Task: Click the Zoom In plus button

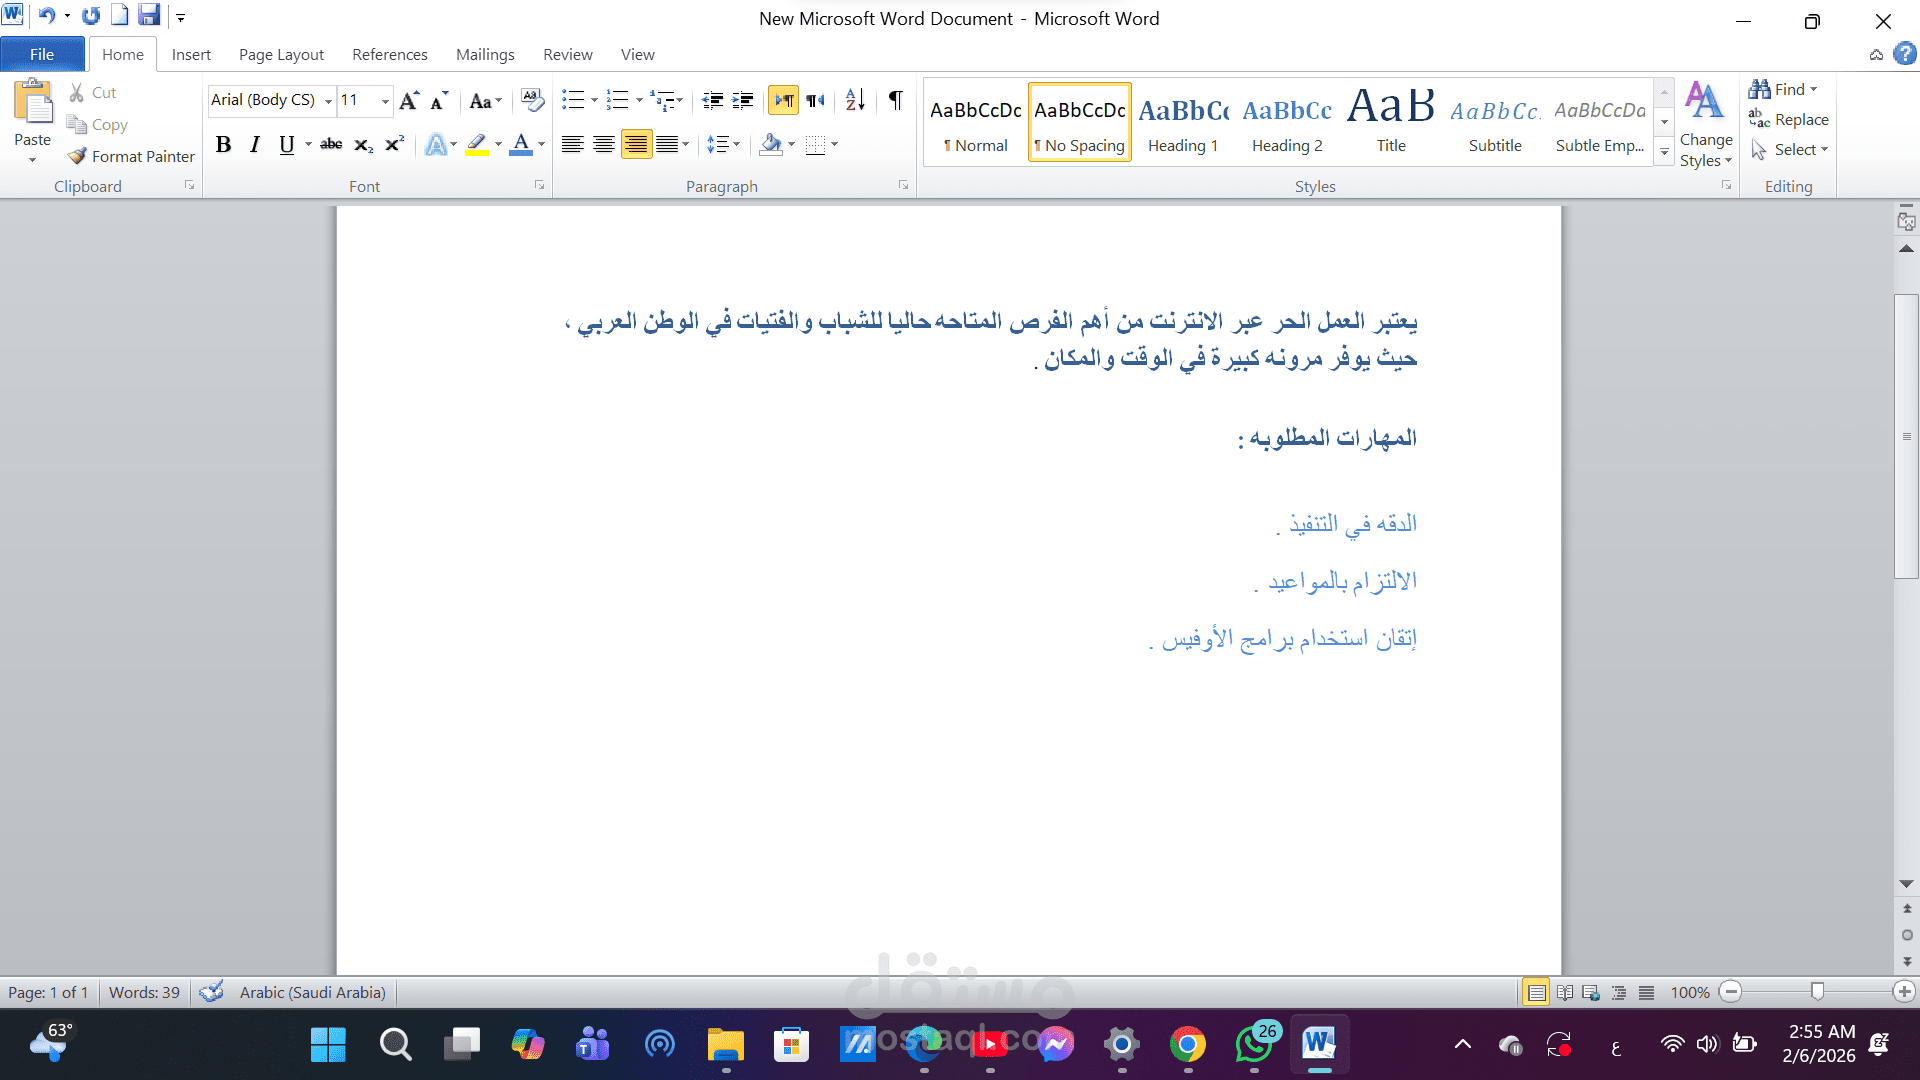Action: point(1904,991)
